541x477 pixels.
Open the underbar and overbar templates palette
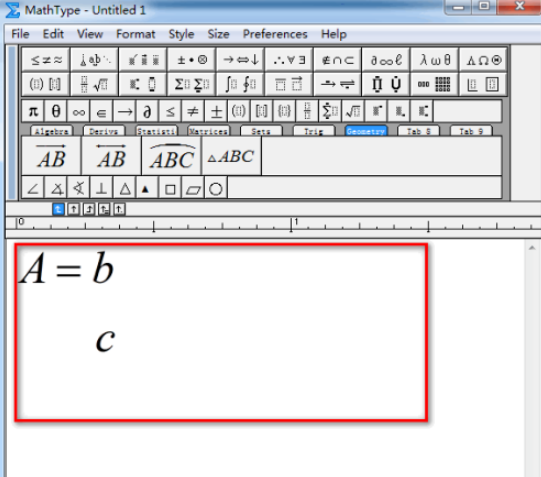coord(289,84)
